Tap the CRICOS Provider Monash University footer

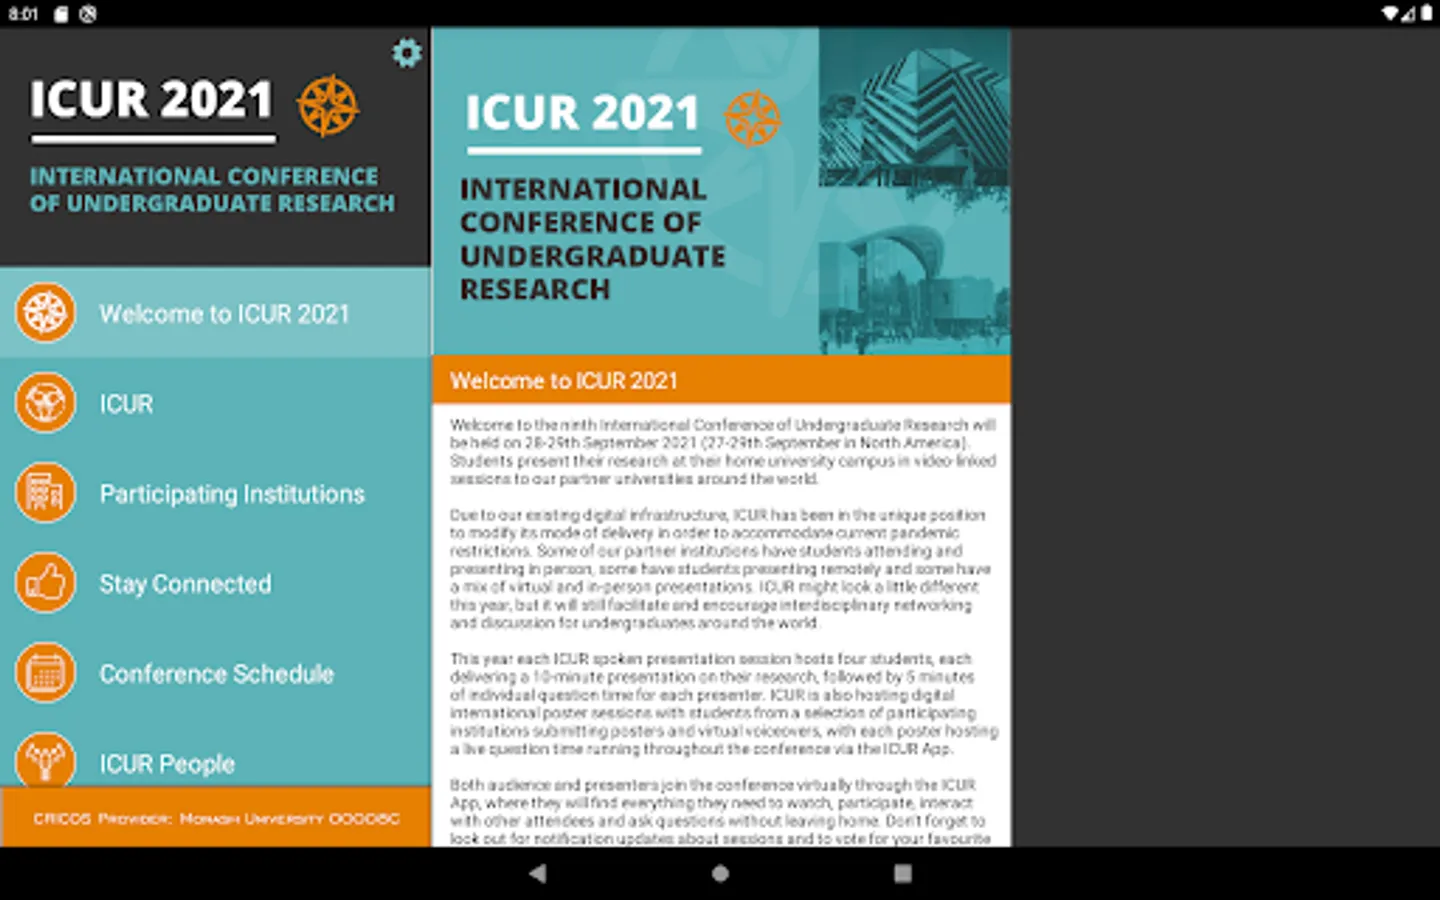215,818
